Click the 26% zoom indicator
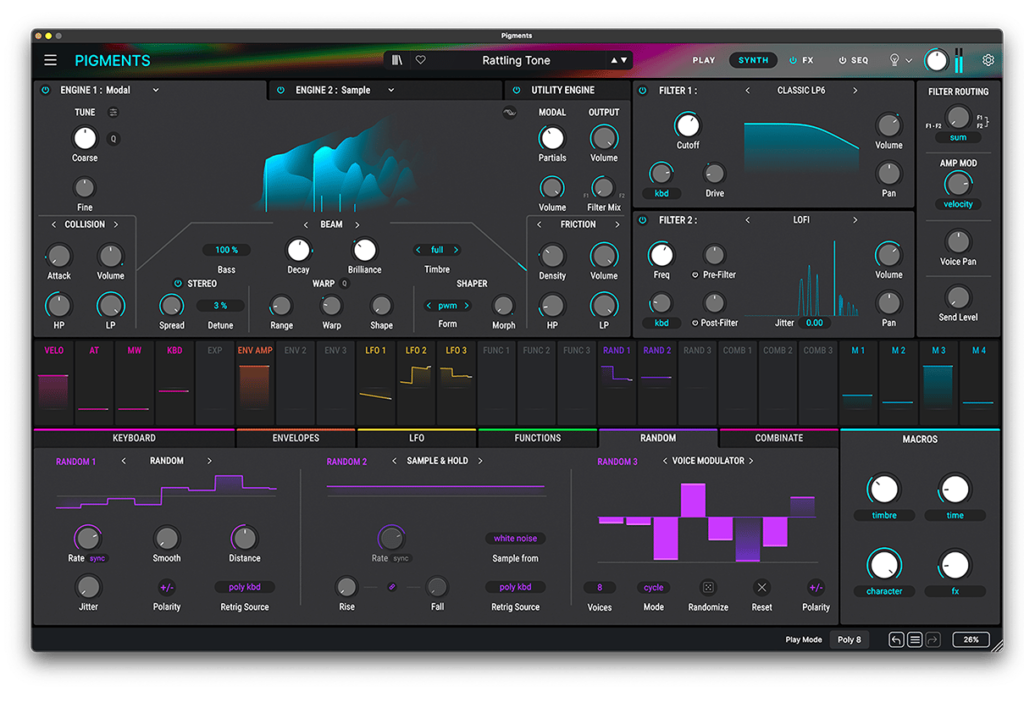Viewport: 1024px width, 714px height. 970,640
